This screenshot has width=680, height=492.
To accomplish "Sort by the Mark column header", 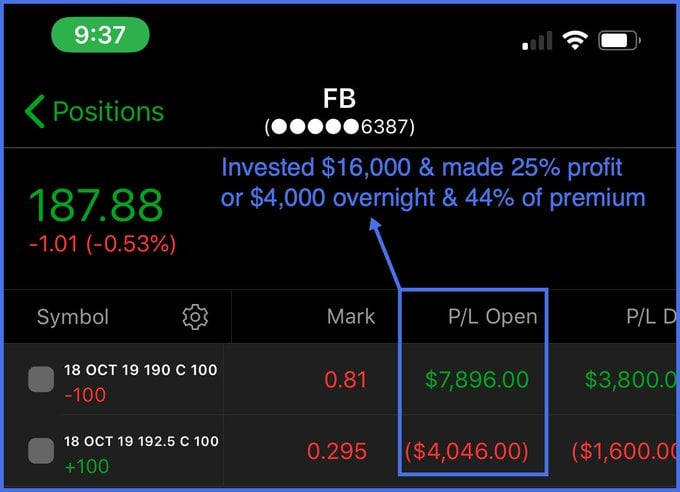I will (x=351, y=317).
